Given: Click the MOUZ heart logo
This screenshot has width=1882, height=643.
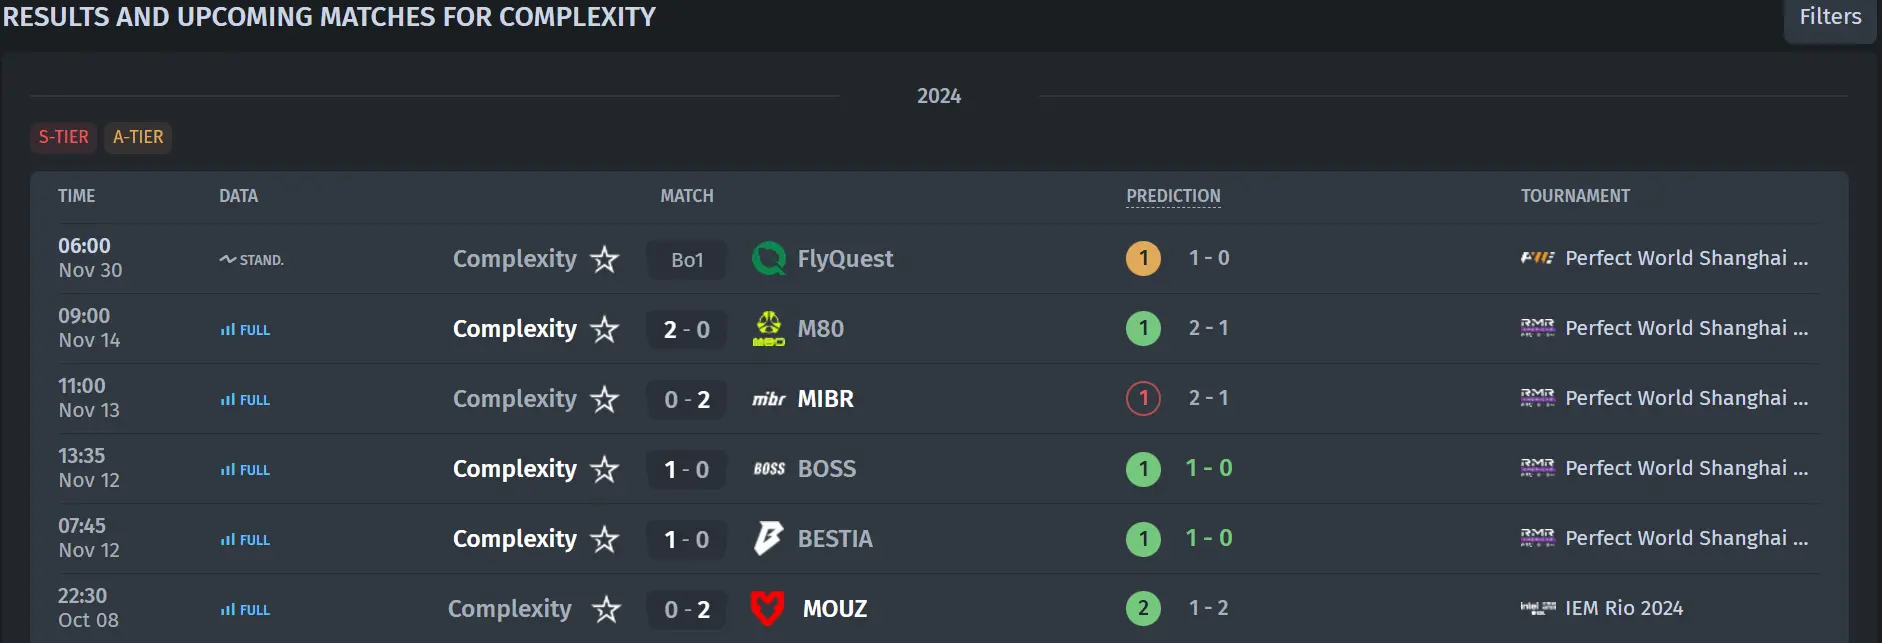Looking at the screenshot, I should click(x=768, y=608).
